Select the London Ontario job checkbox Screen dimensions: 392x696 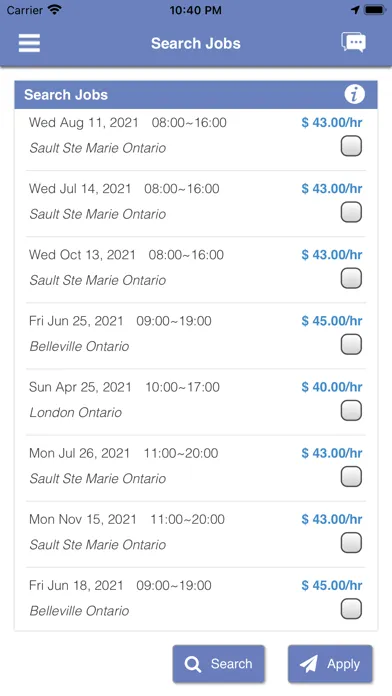point(351,411)
